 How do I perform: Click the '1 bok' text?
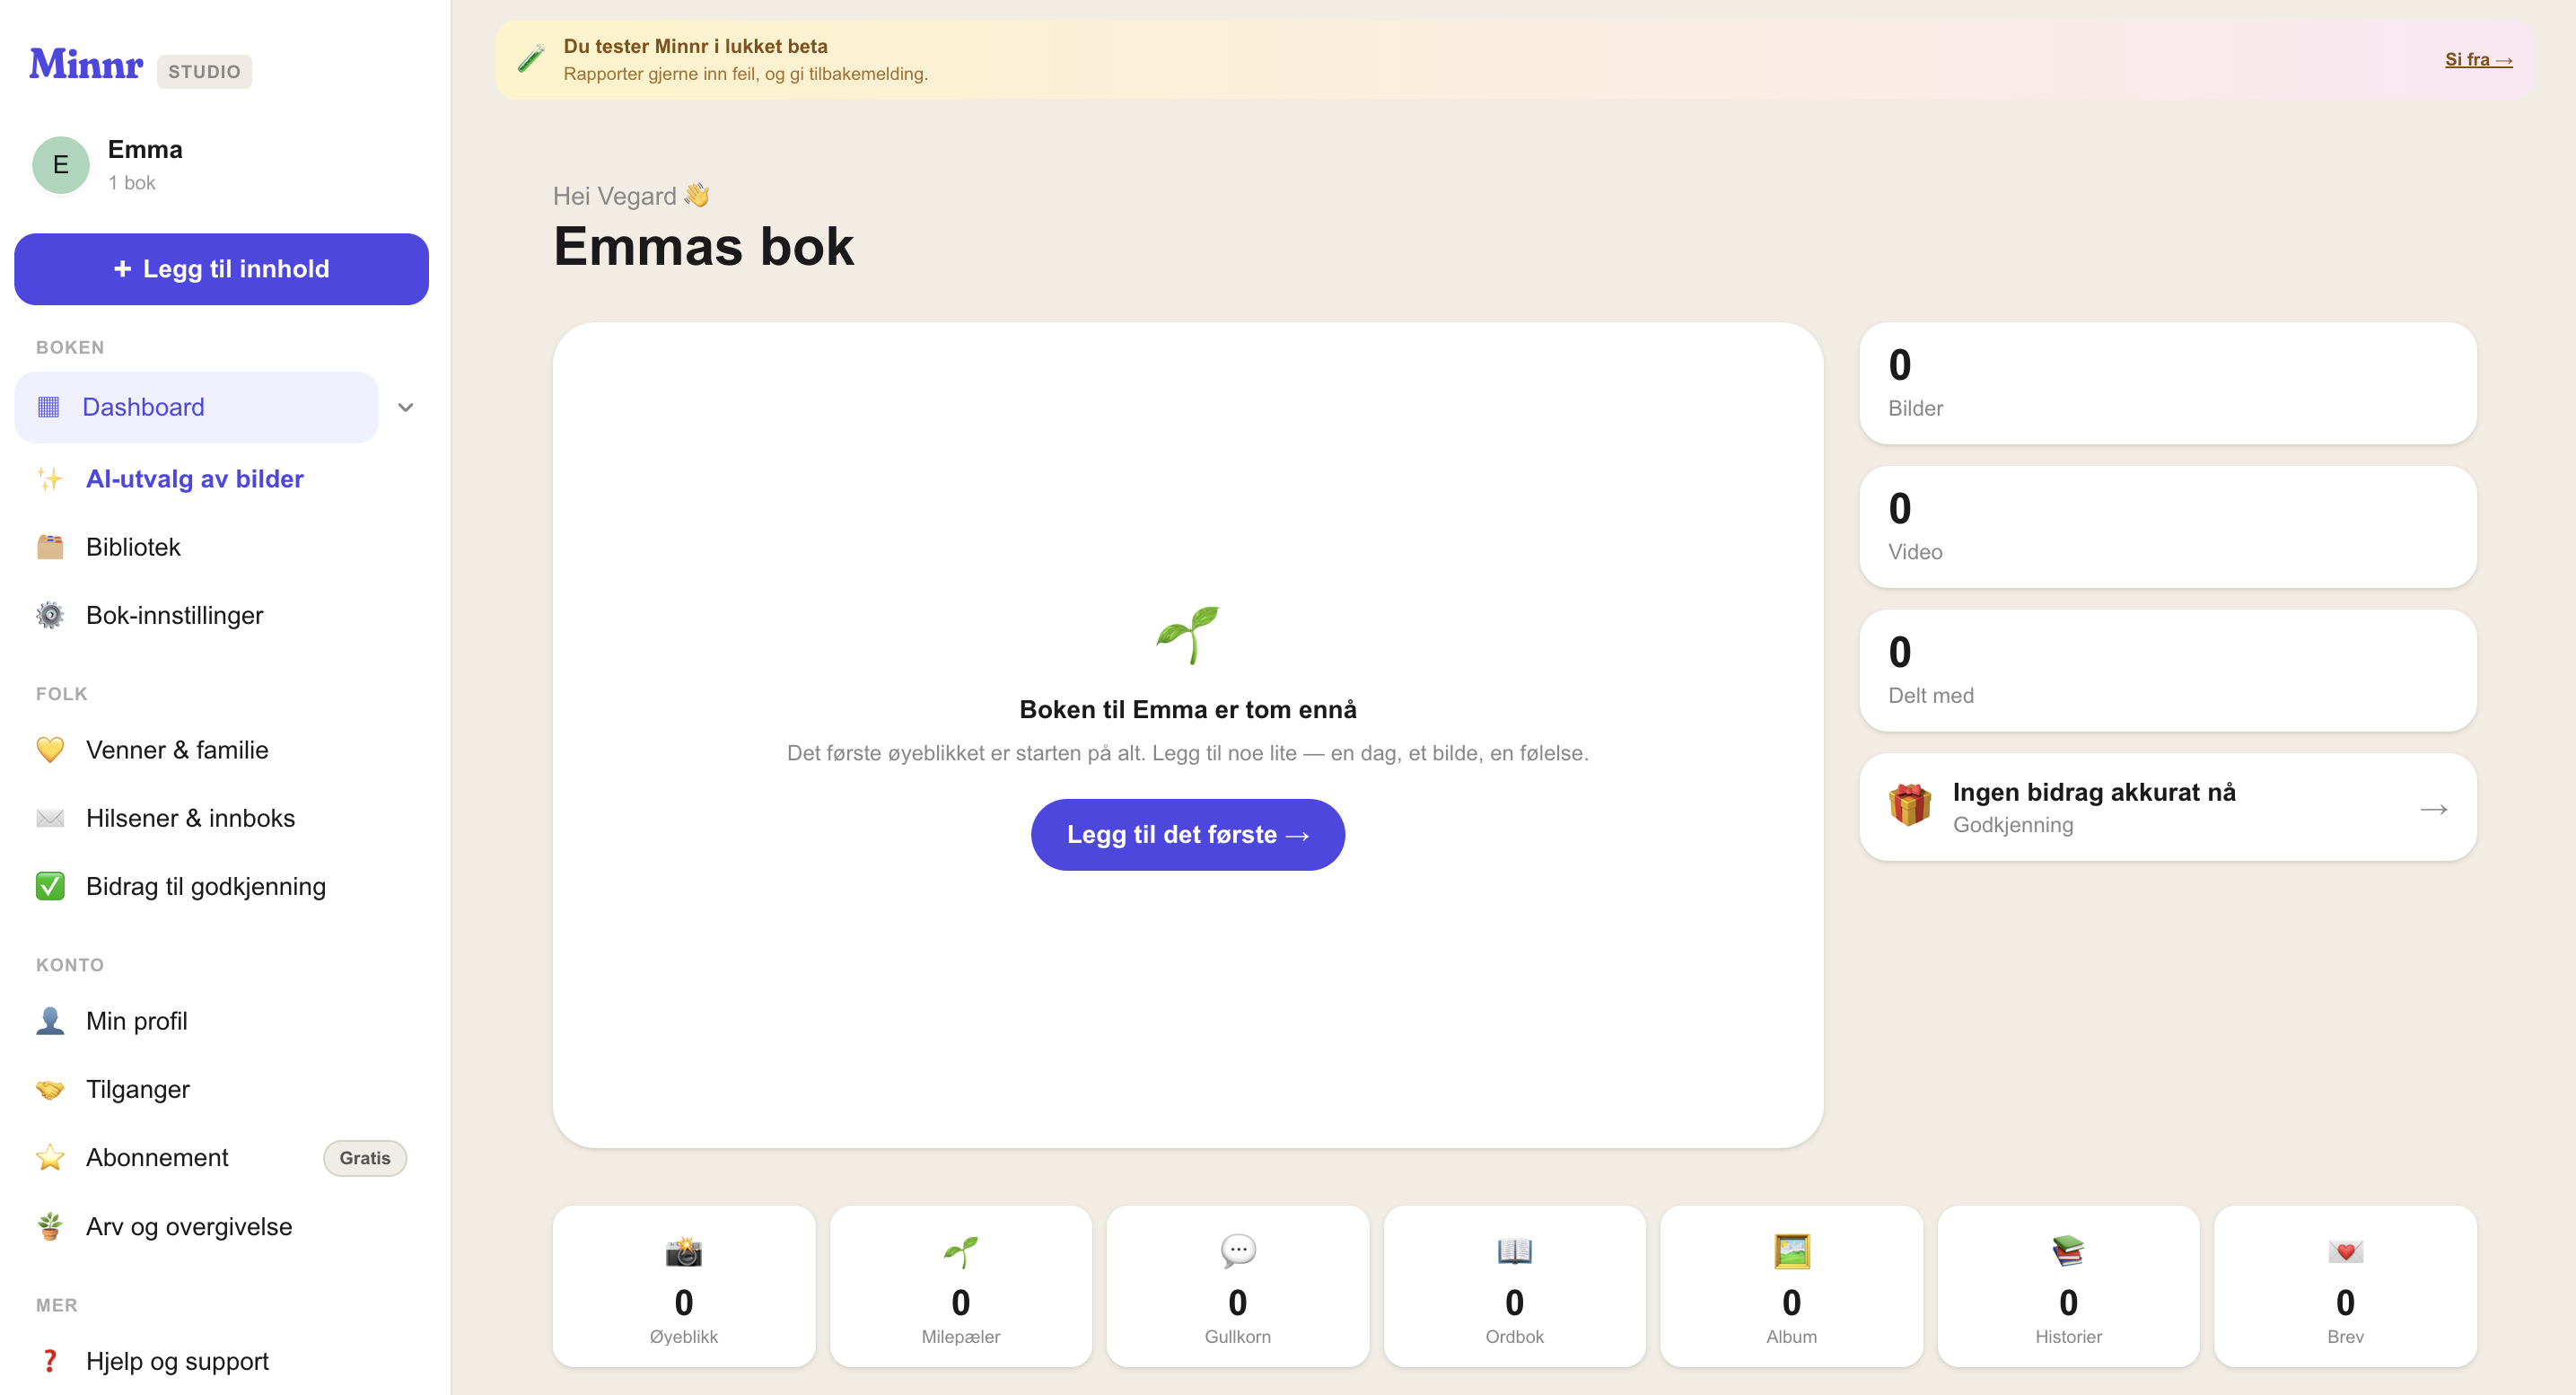[x=132, y=183]
